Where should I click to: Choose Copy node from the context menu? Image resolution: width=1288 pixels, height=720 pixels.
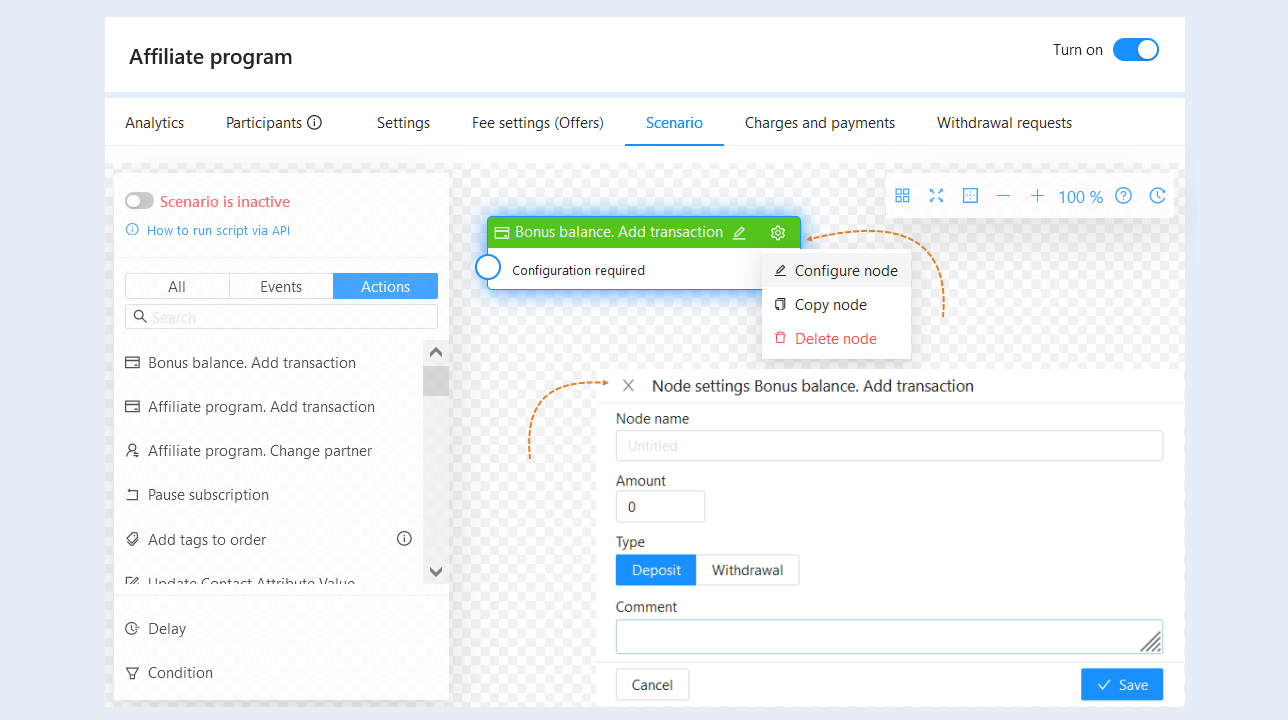[836, 305]
